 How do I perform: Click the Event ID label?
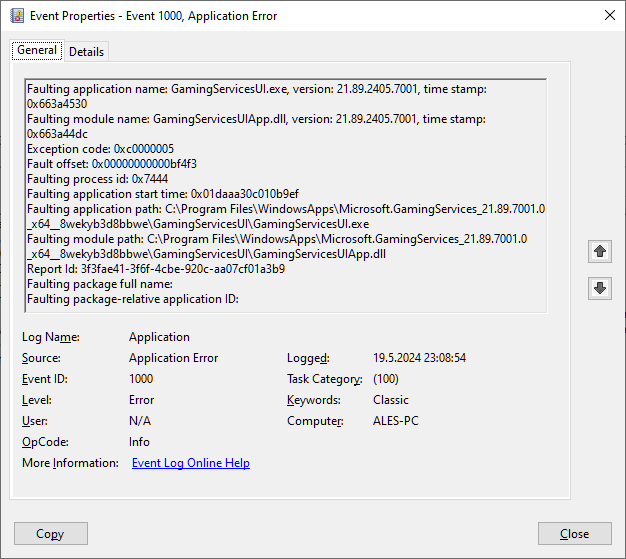pyautogui.click(x=45, y=379)
